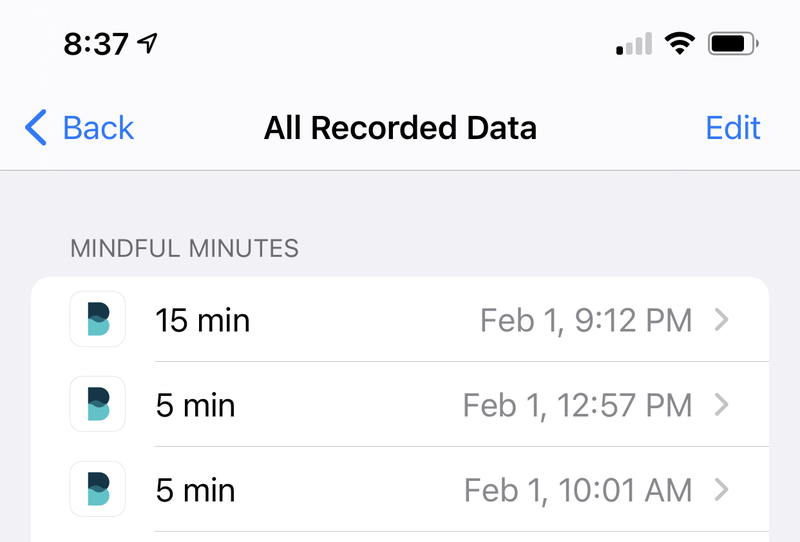800x542 pixels.
Task: Tap the Feb 1, 10:01 AM timestamp
Action: pyautogui.click(x=578, y=490)
